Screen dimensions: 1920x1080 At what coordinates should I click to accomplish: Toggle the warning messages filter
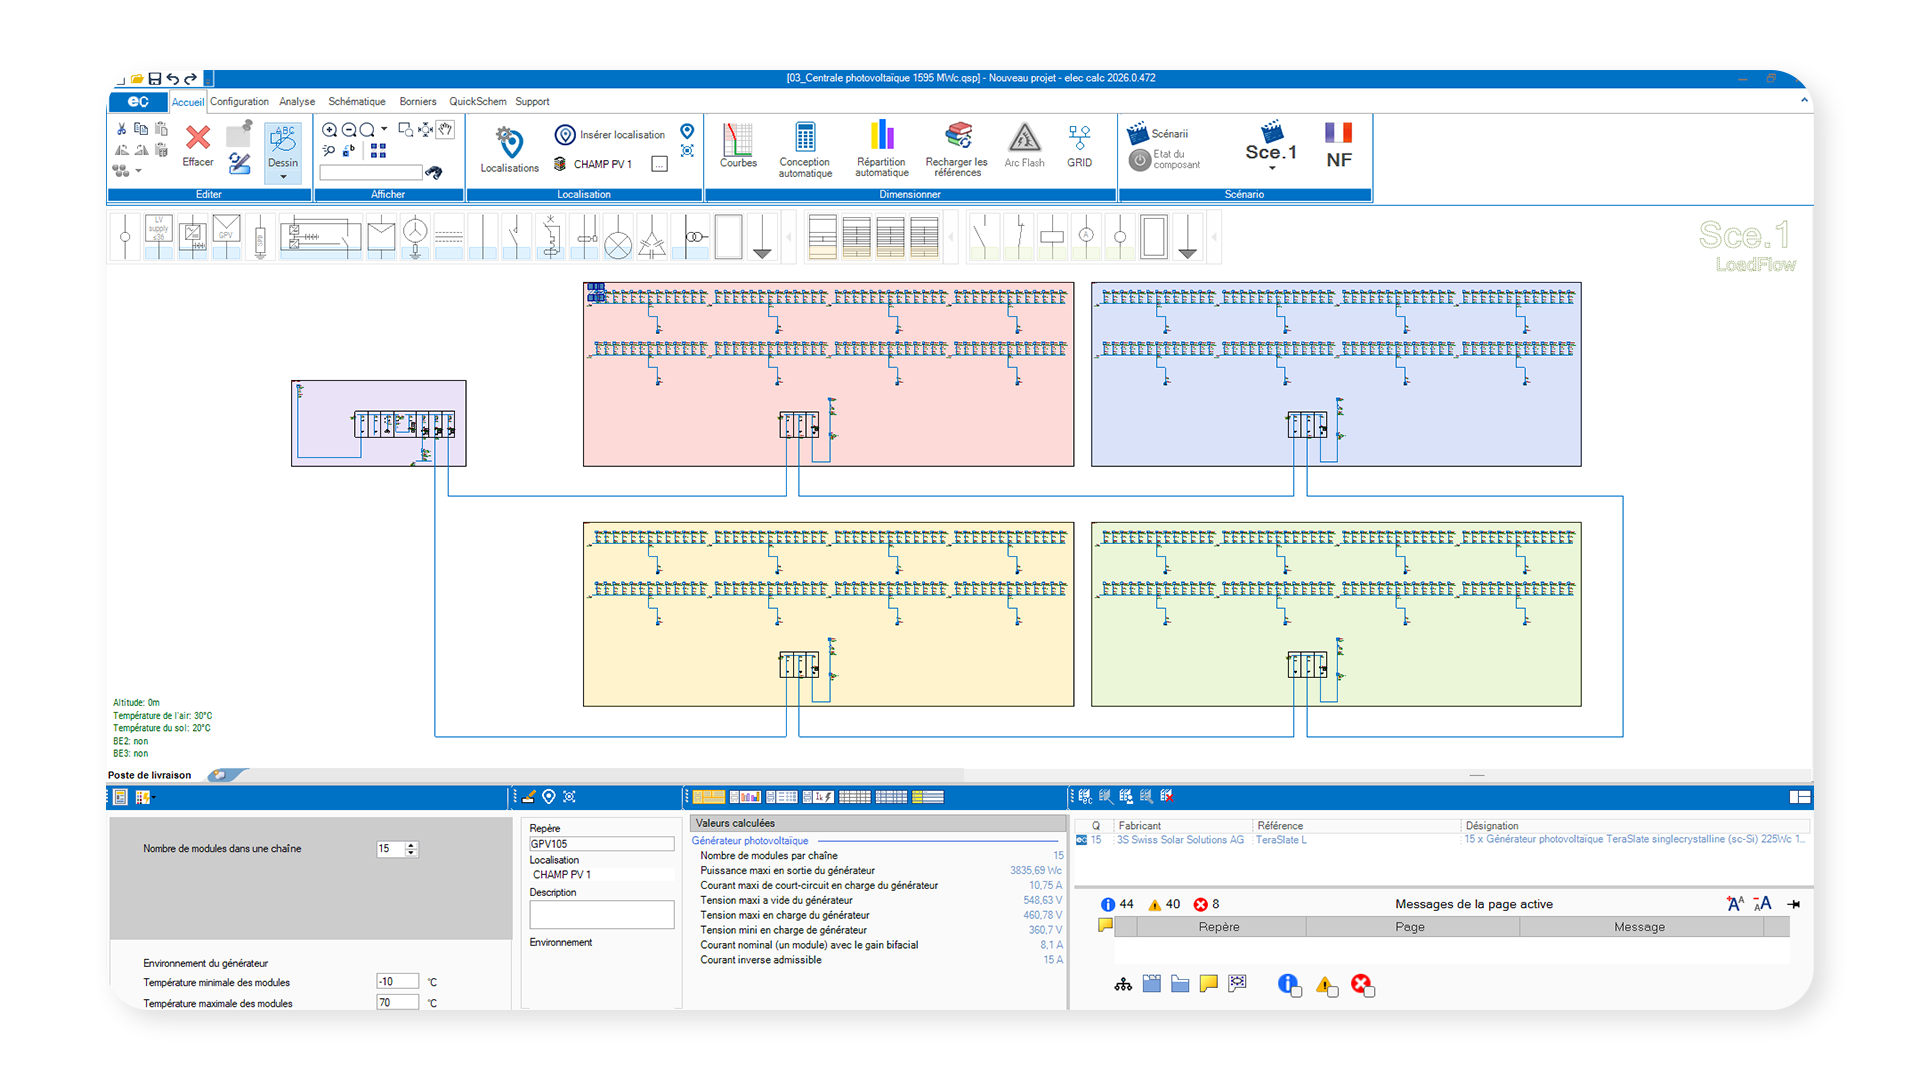pyautogui.click(x=1326, y=985)
